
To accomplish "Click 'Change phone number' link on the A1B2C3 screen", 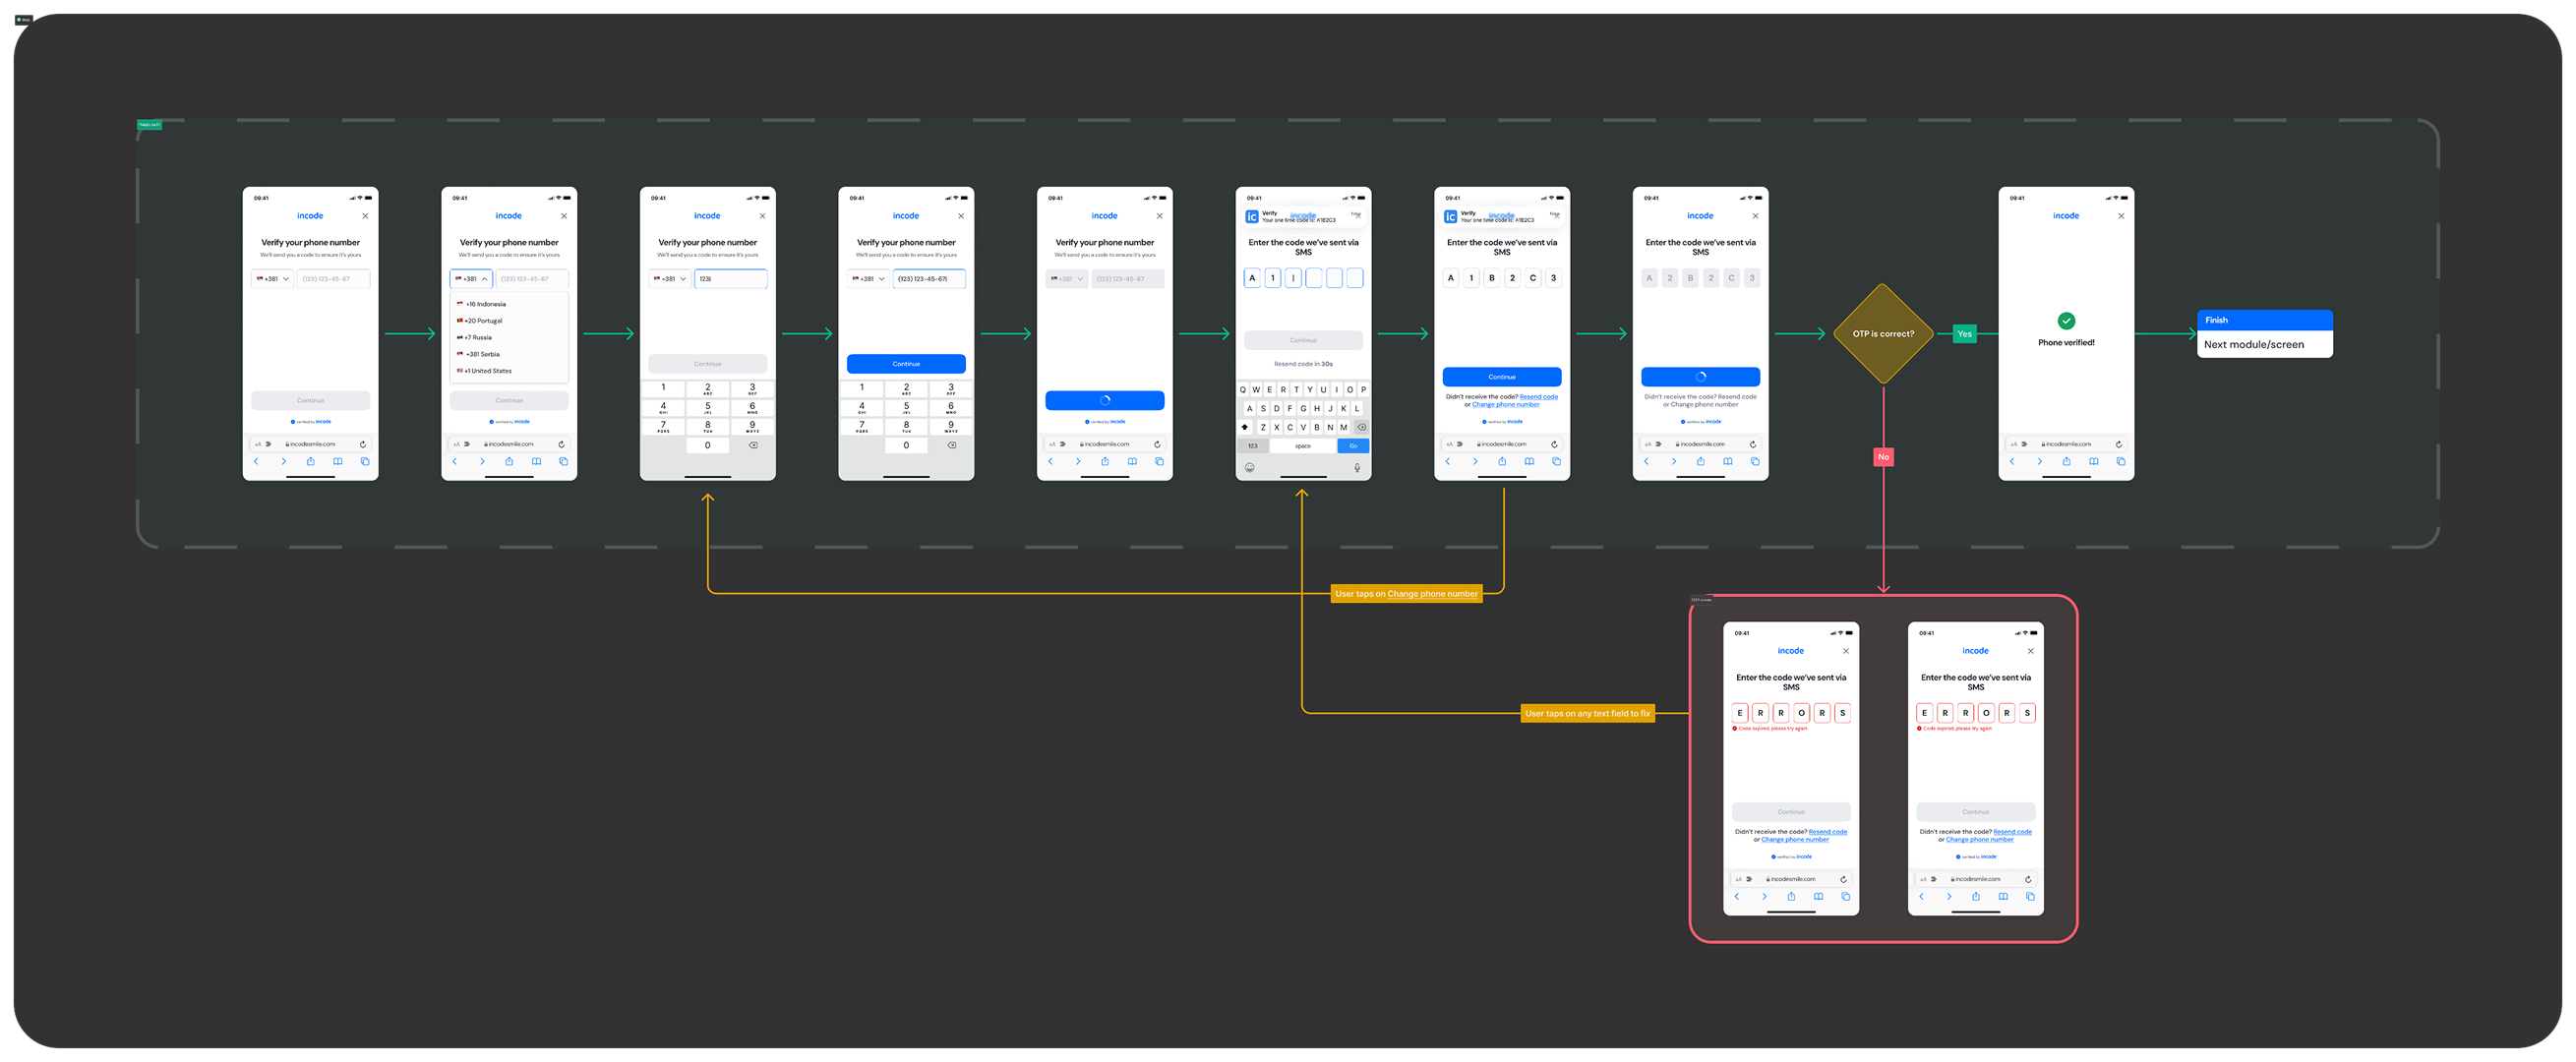I will click(1505, 405).
